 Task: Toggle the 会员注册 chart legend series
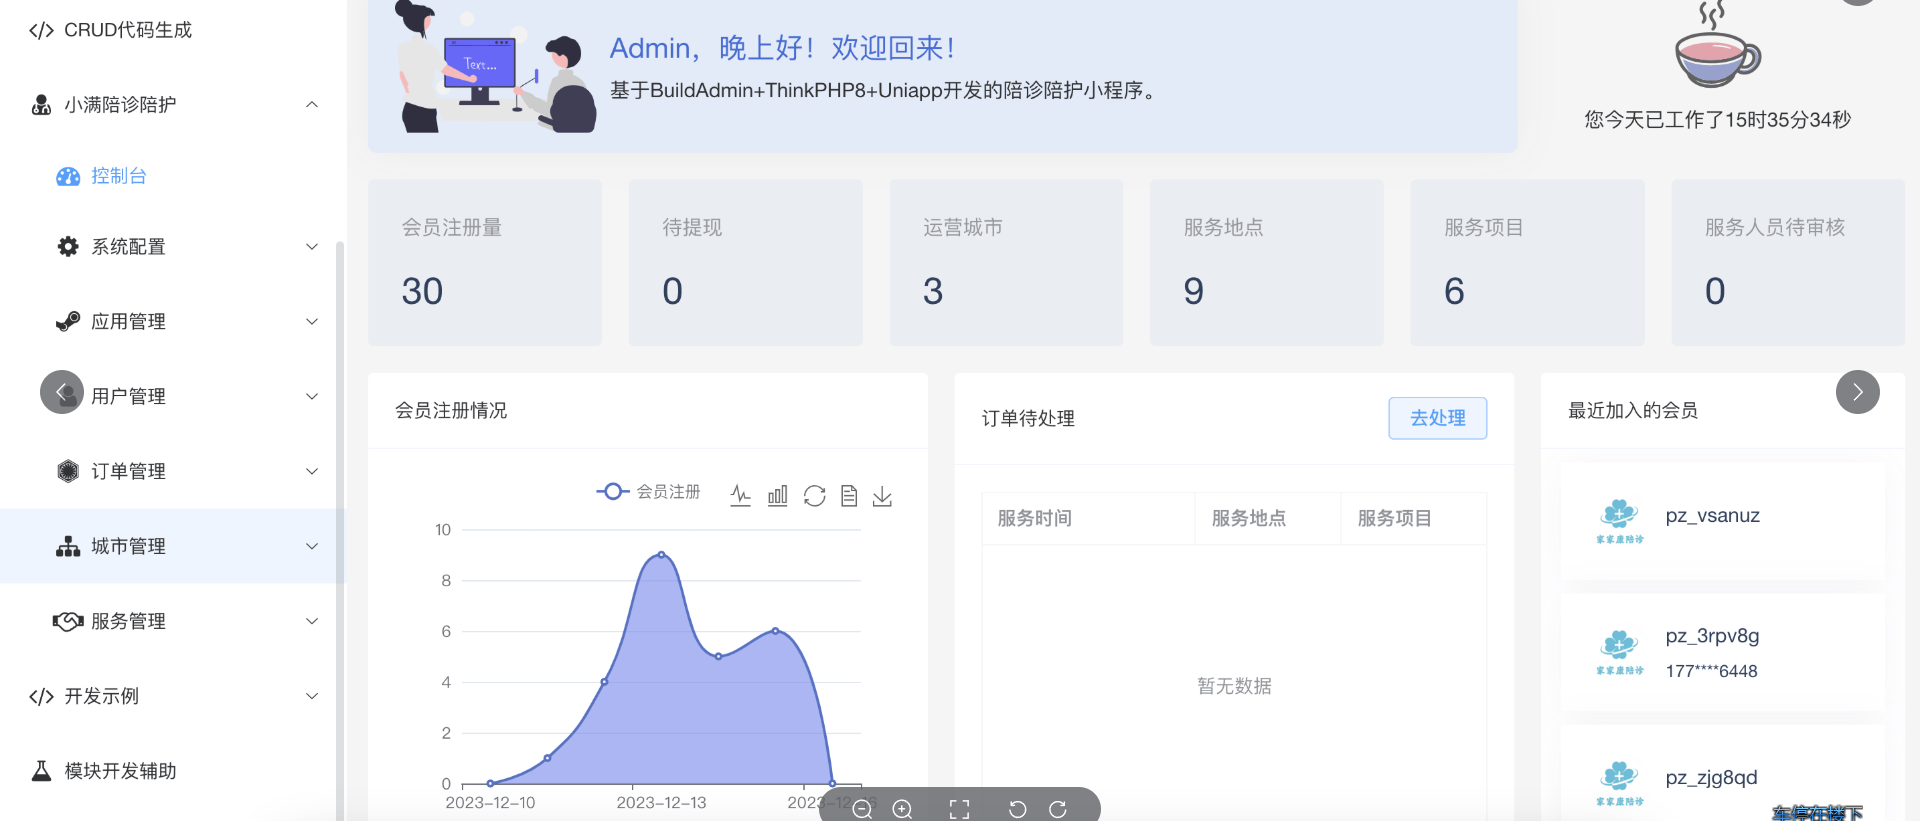(x=648, y=492)
